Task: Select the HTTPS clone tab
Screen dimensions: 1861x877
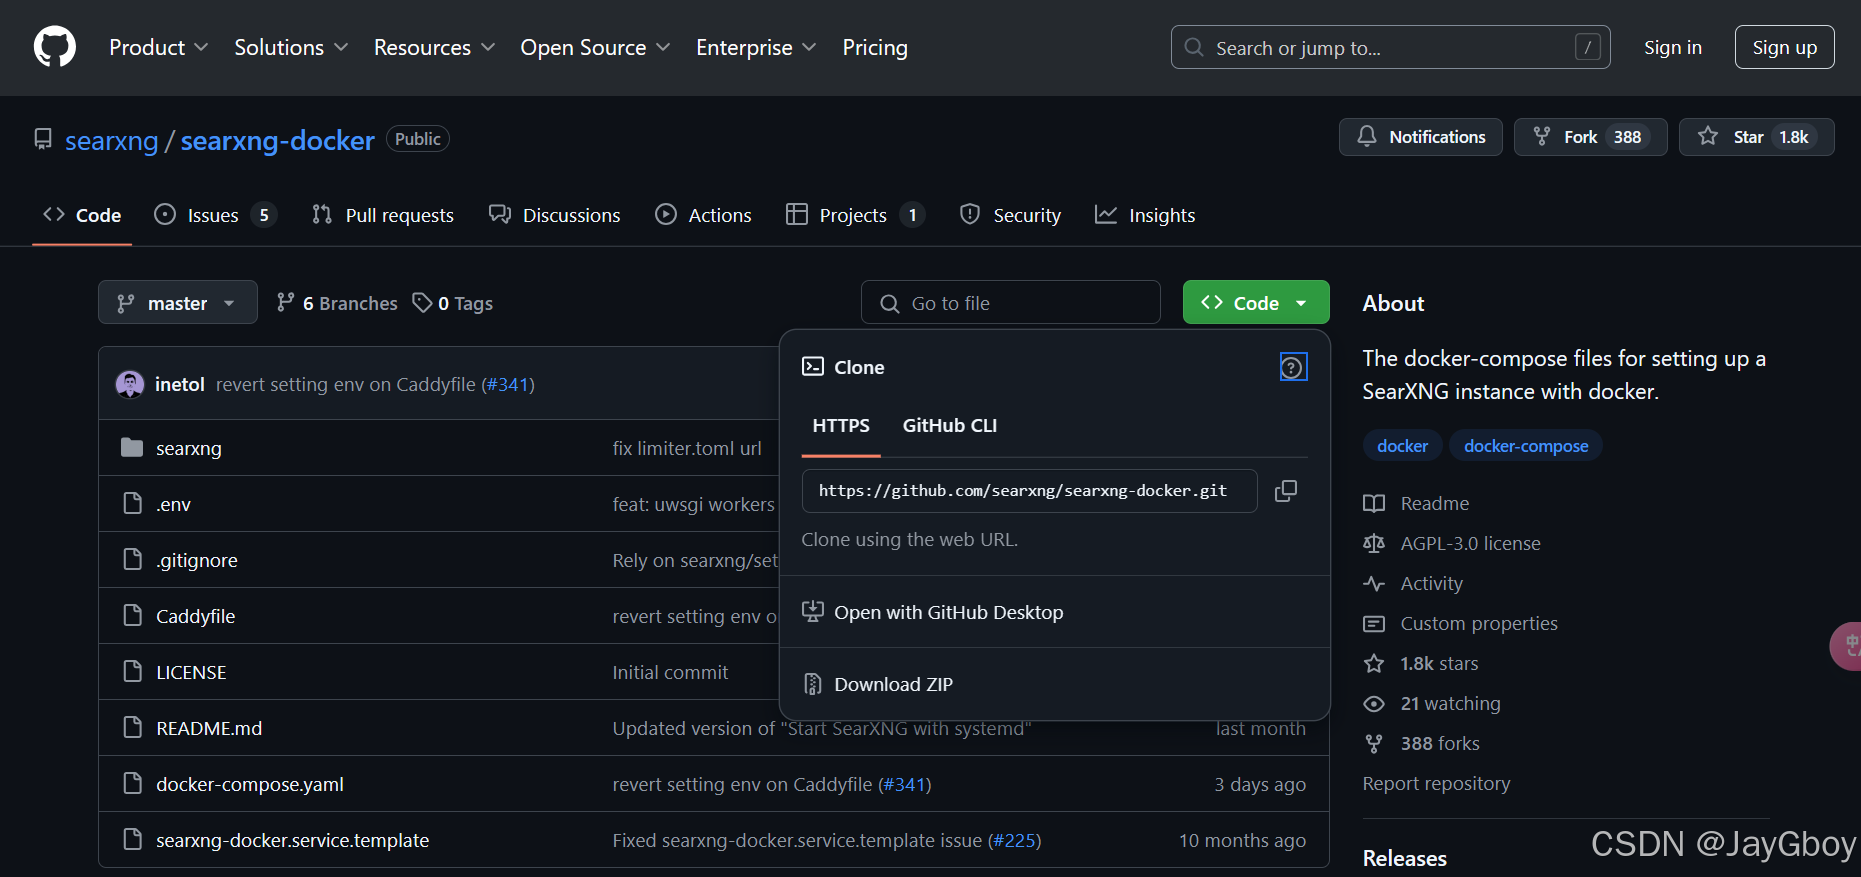Action: 841,425
